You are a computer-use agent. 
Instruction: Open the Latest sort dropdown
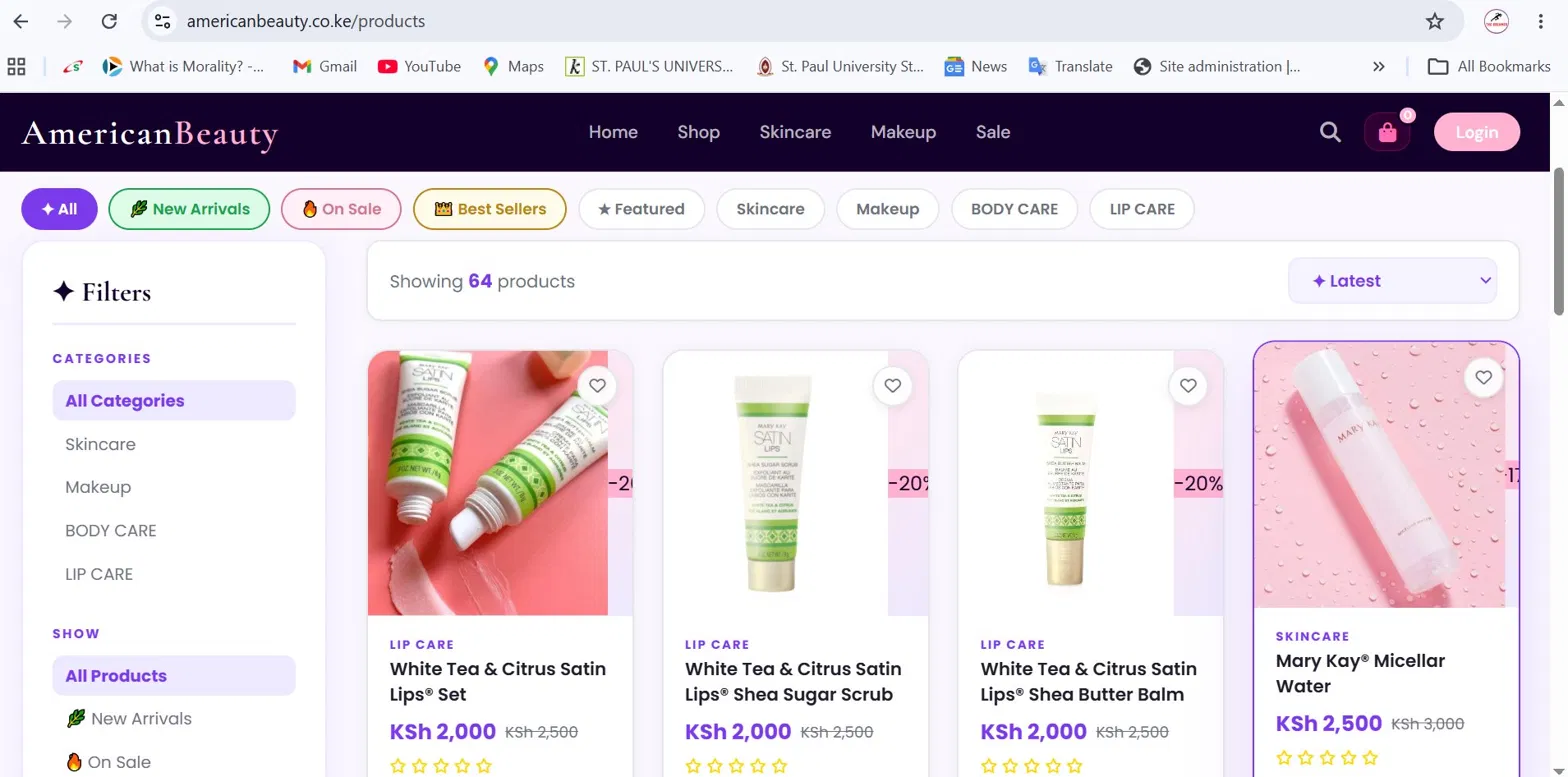[x=1392, y=281]
